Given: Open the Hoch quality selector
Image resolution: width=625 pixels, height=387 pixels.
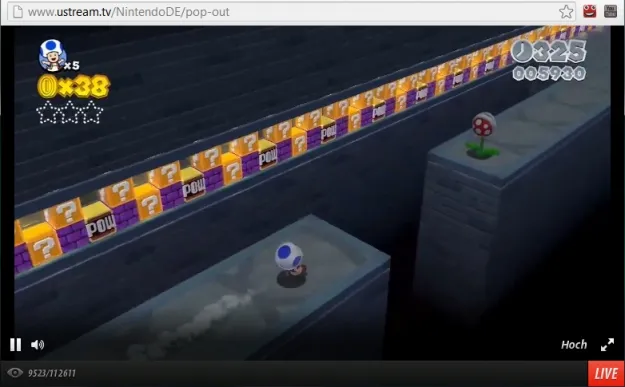Looking at the screenshot, I should (x=574, y=345).
